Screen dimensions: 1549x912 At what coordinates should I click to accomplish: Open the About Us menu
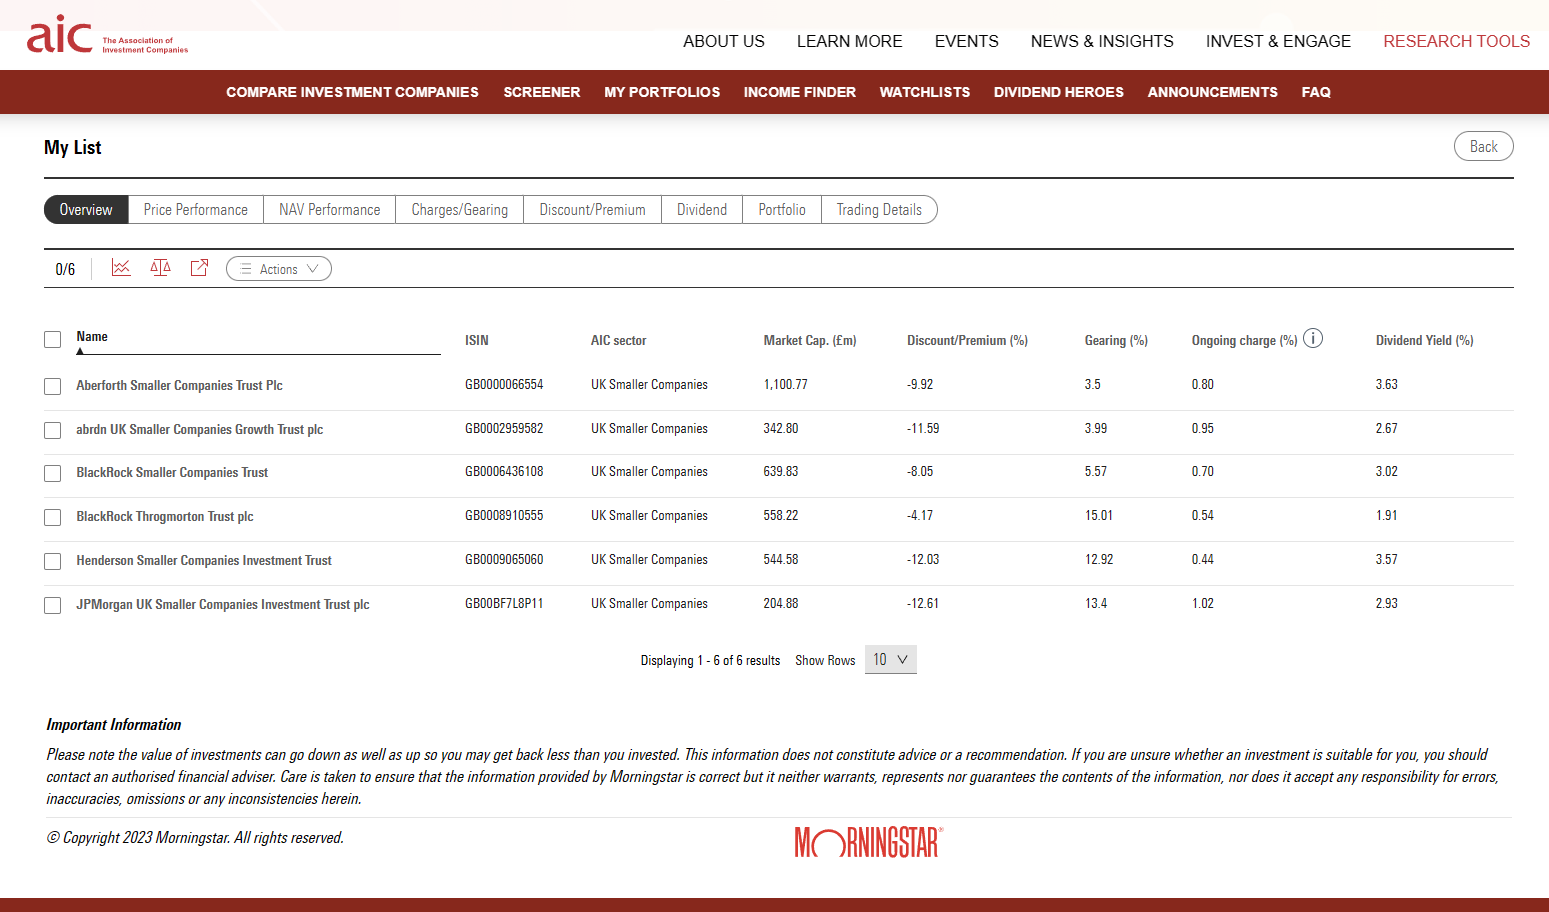tap(724, 41)
